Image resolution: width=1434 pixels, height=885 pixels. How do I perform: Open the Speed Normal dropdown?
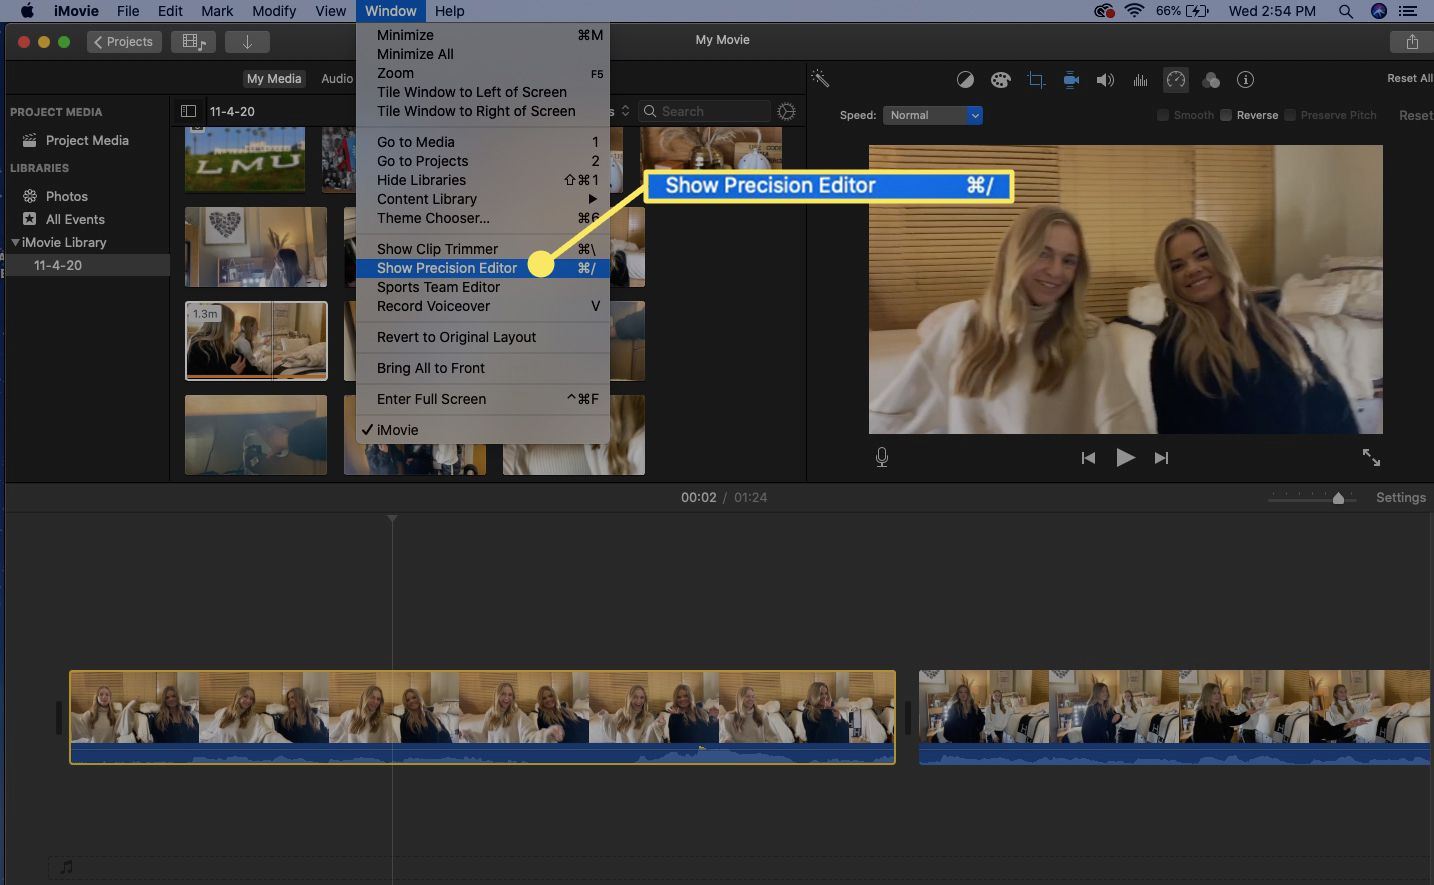click(933, 115)
